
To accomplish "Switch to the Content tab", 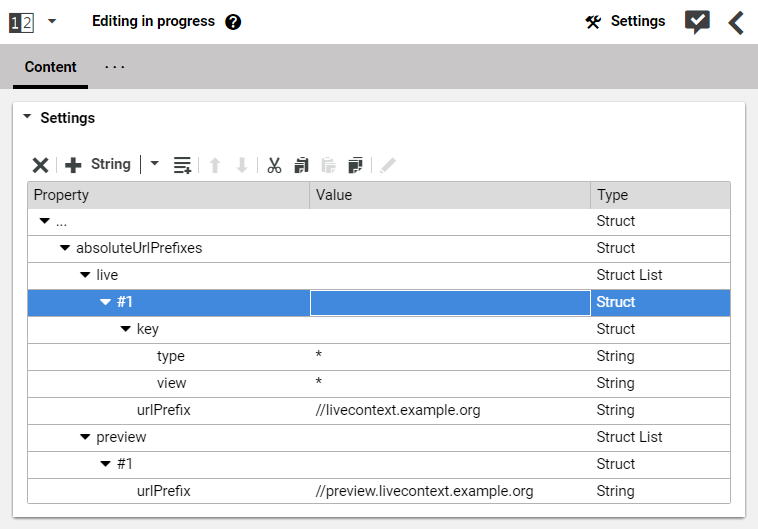I will pos(50,67).
